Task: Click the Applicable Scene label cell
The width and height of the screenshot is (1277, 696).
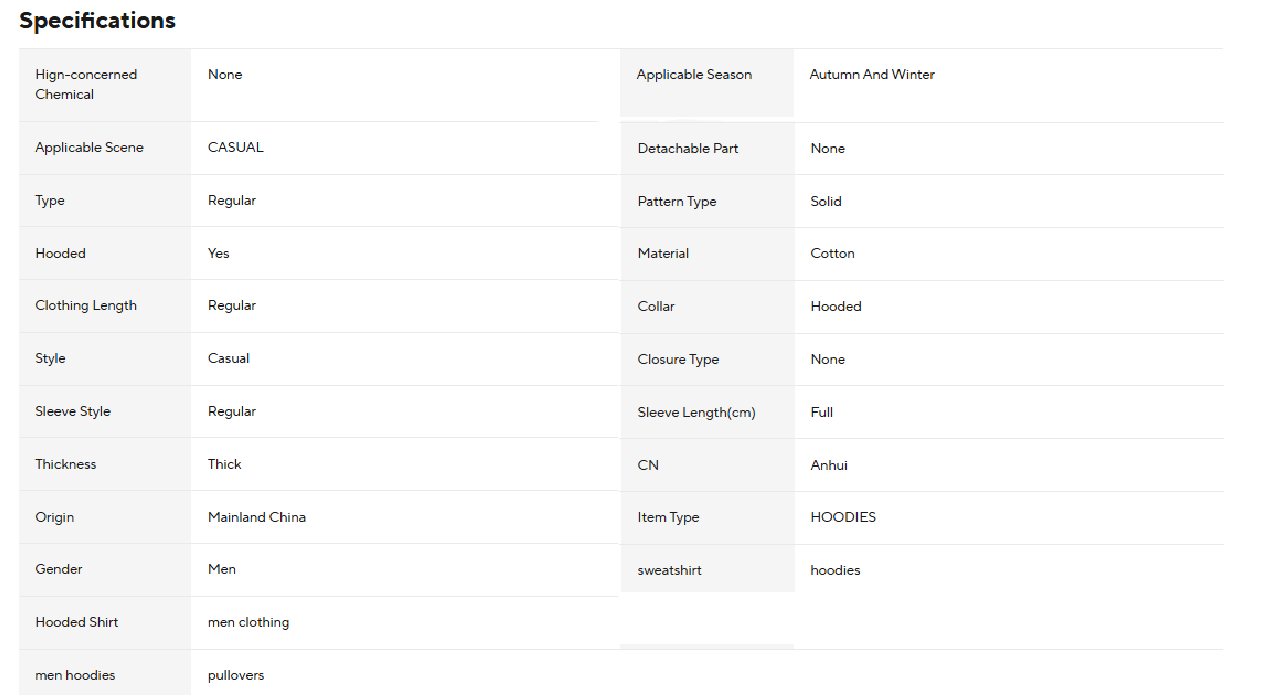Action: click(x=90, y=148)
